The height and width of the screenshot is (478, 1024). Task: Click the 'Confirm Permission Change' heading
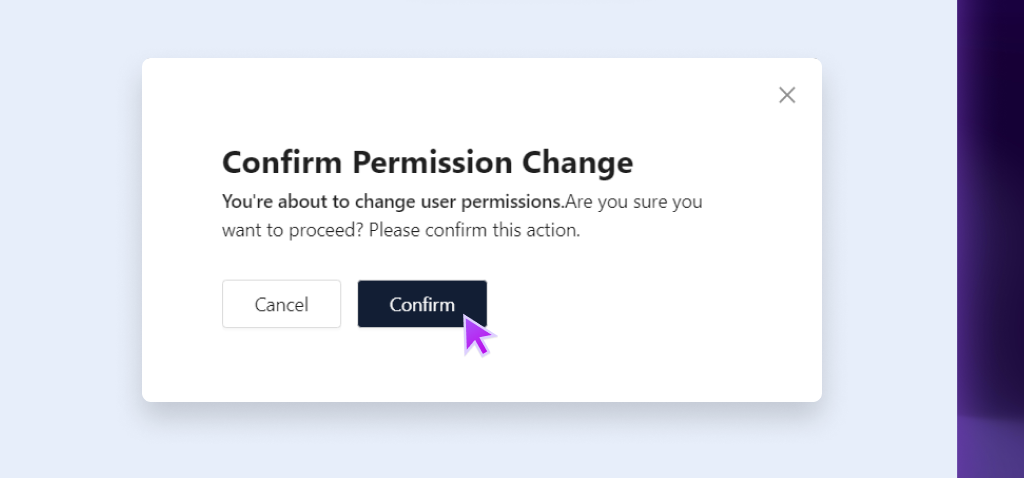(x=427, y=162)
